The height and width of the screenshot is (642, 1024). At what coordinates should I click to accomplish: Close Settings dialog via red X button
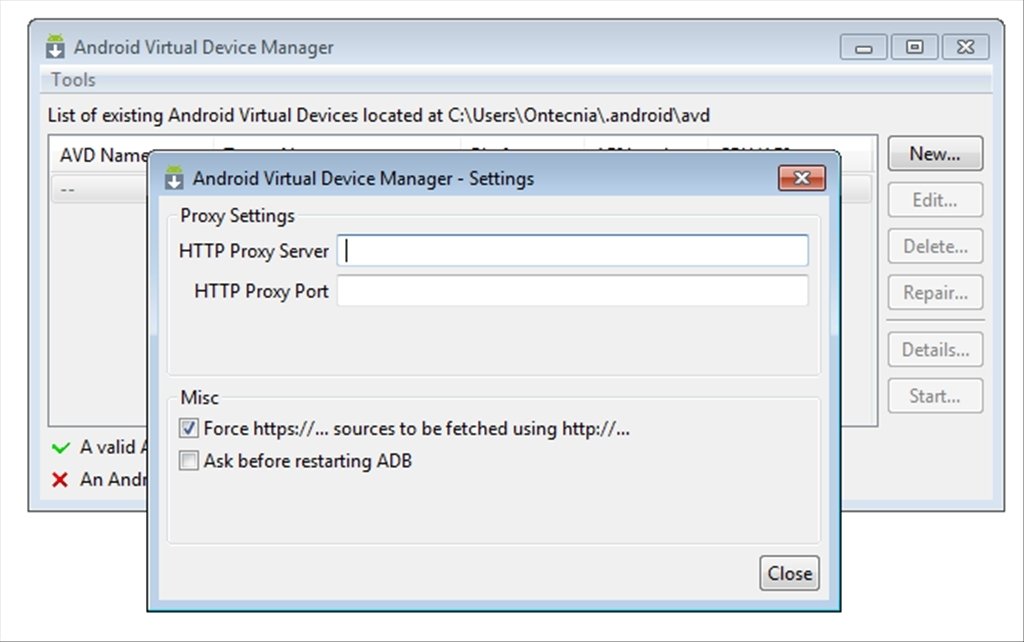(x=802, y=178)
